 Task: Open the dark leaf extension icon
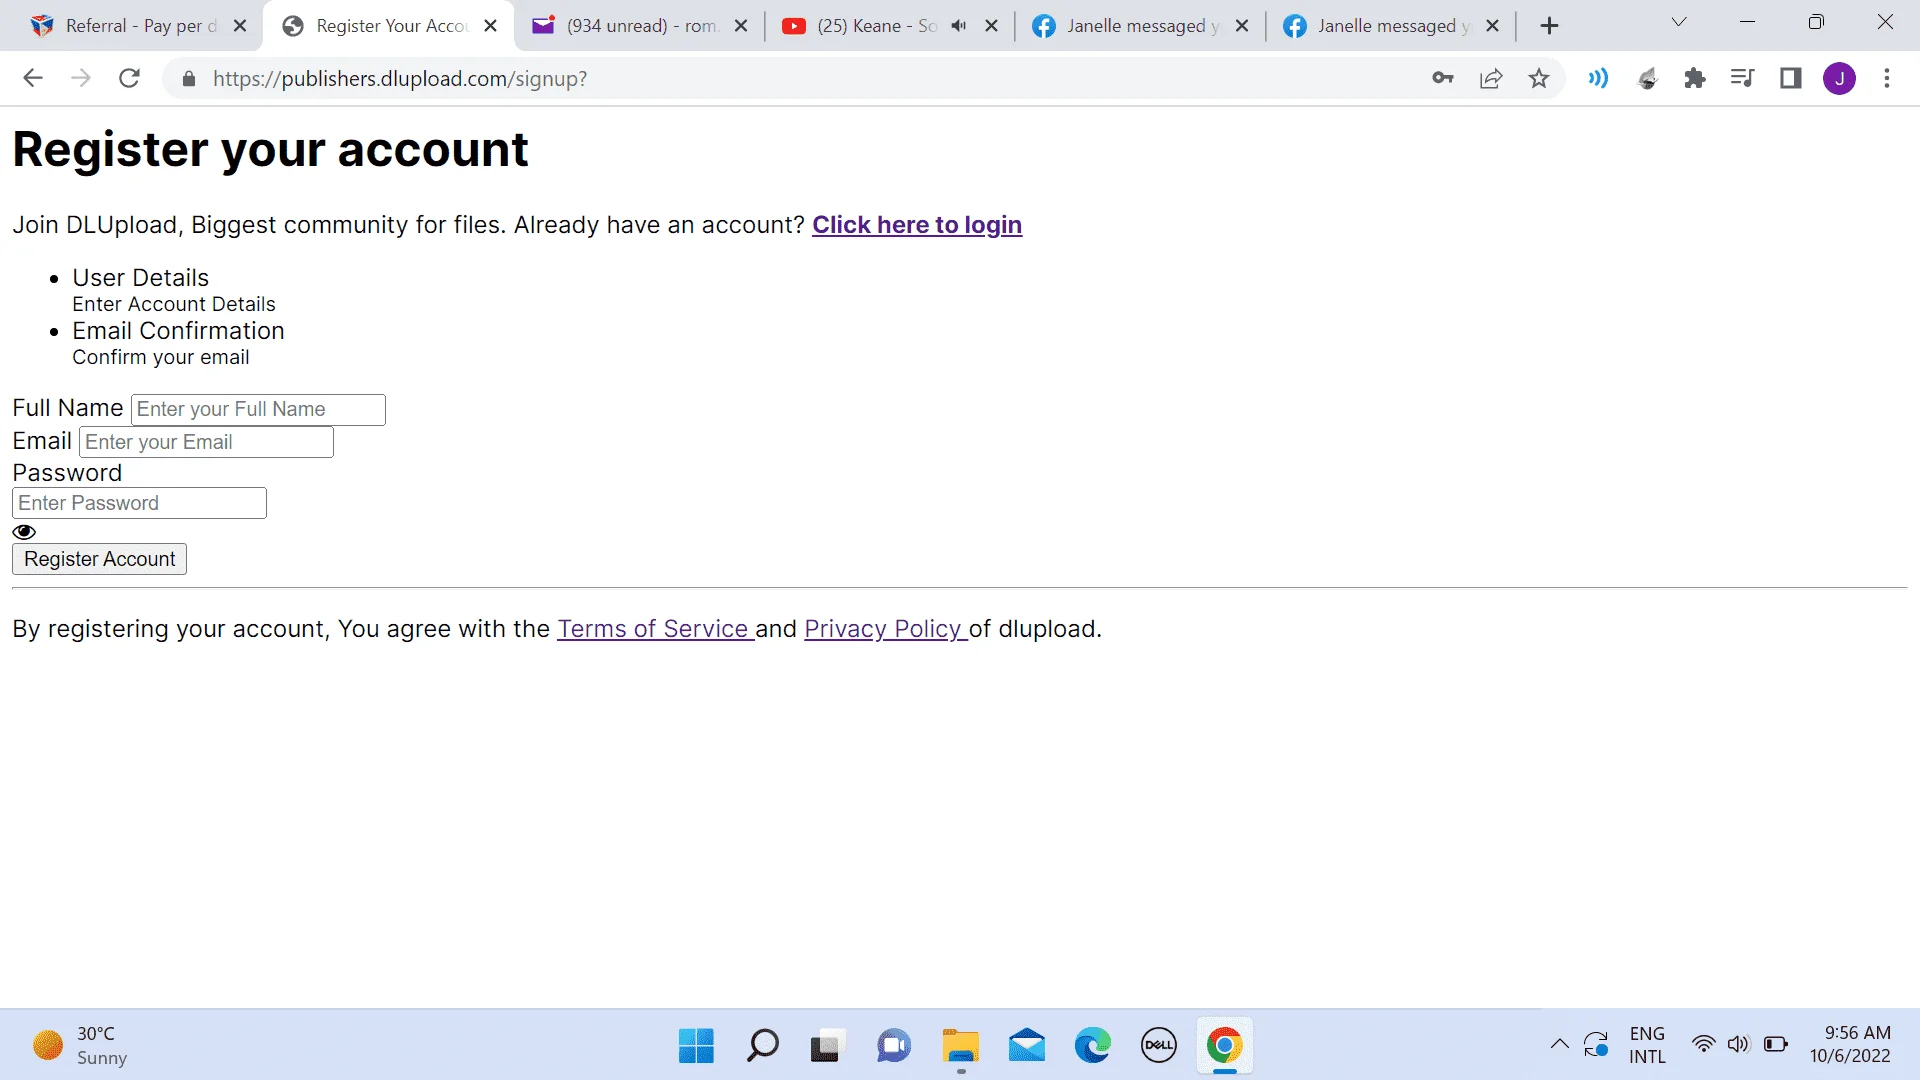(1647, 78)
